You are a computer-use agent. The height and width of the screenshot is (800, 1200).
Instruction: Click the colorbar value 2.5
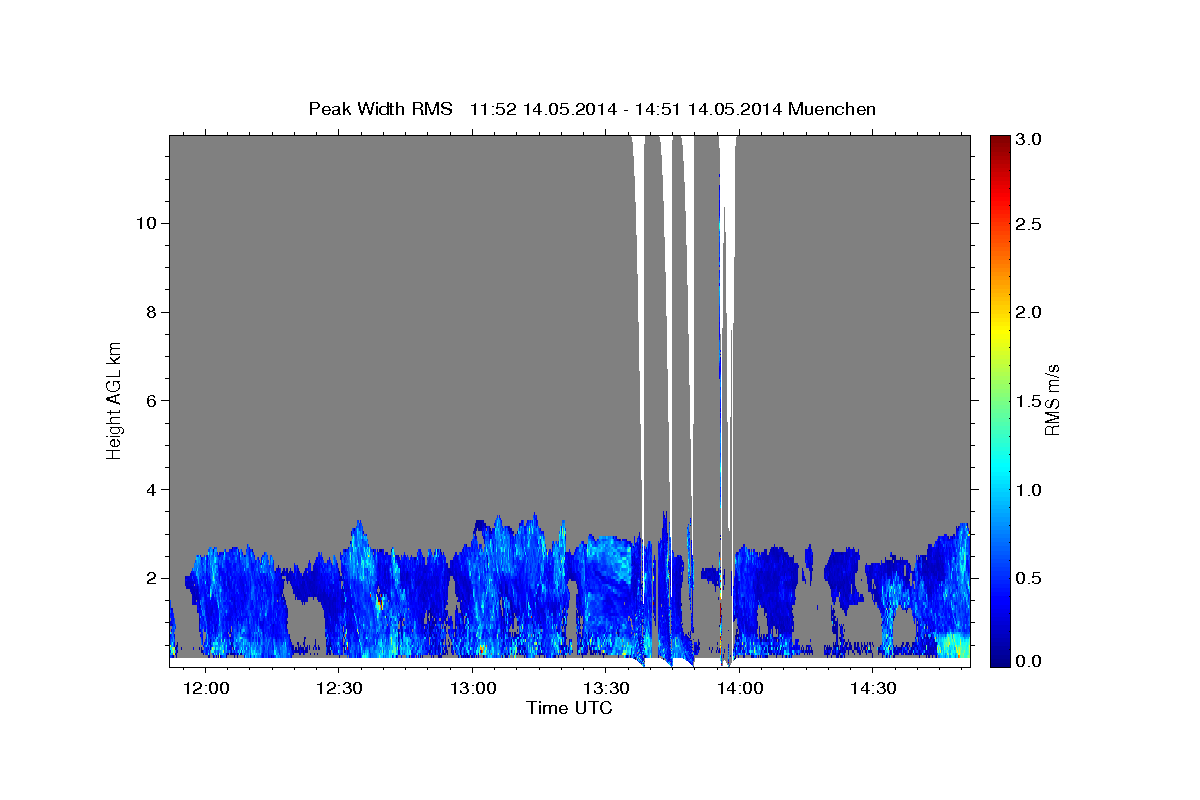(1031, 225)
